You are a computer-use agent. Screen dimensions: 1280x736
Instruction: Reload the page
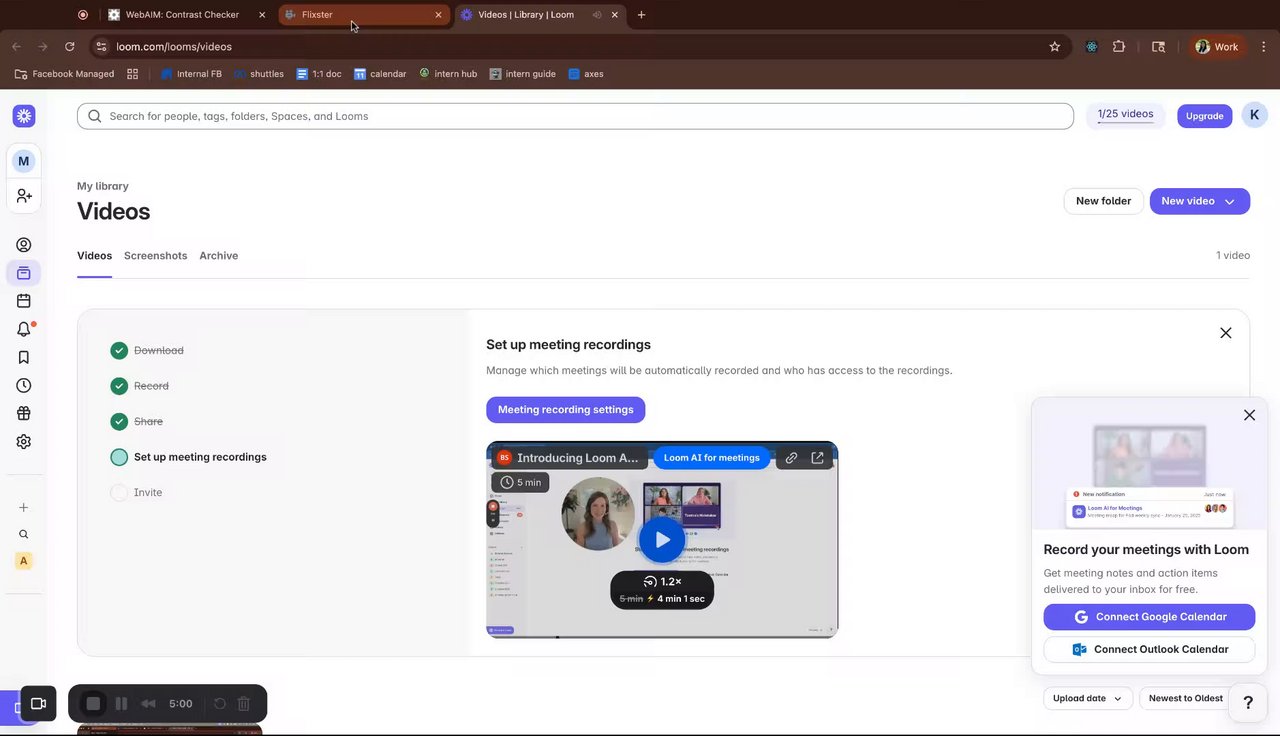[x=69, y=47]
